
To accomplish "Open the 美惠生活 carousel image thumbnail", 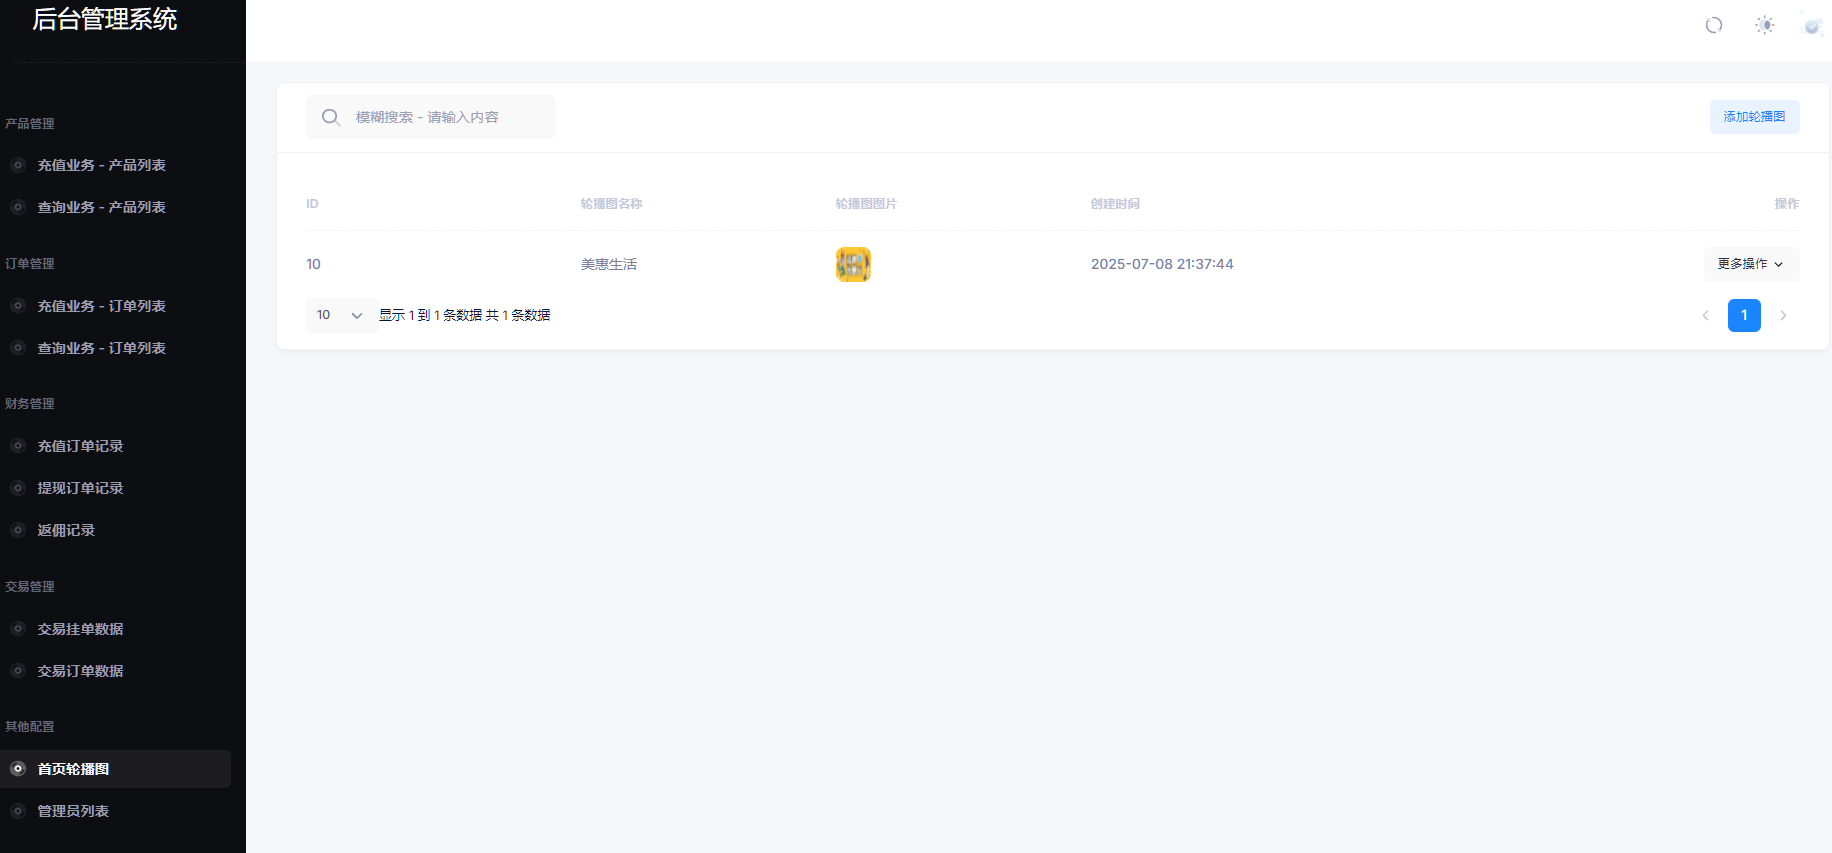I will click(853, 264).
